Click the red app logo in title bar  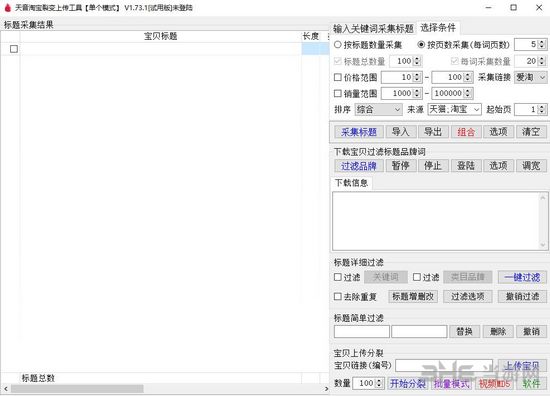8,7
